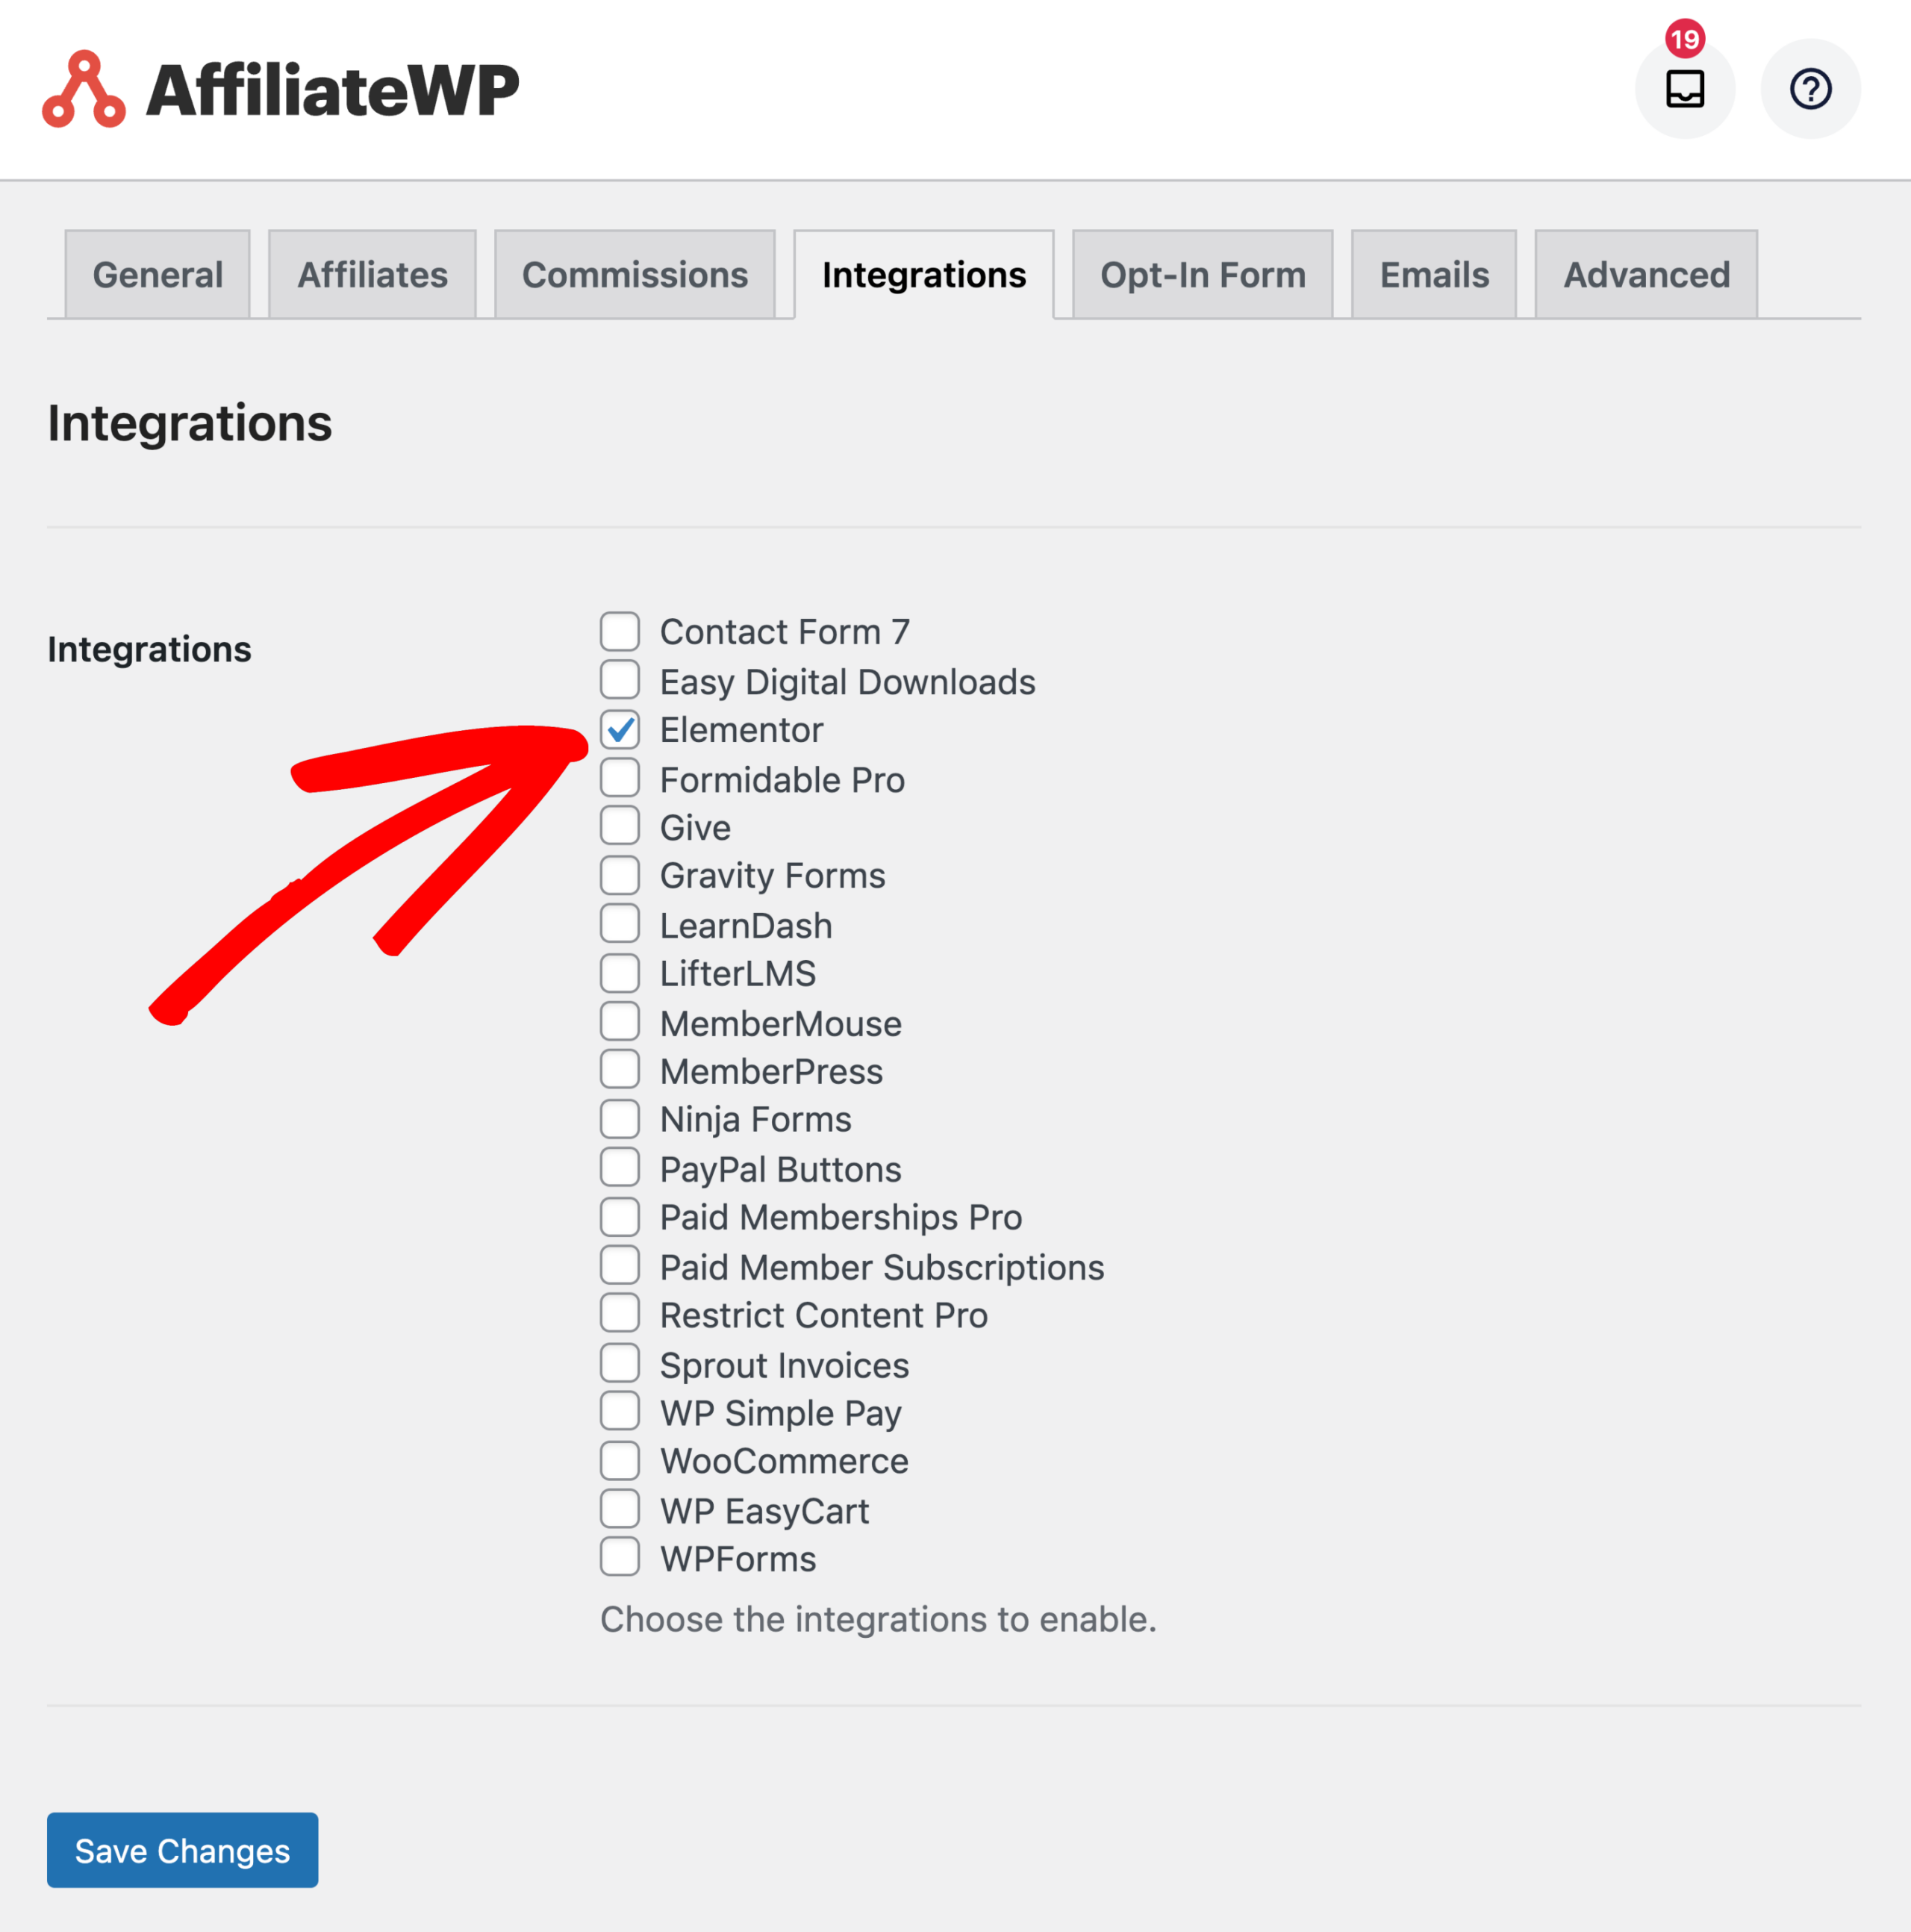The image size is (1911, 1932).
Task: Click the help question mark icon
Action: [1810, 89]
